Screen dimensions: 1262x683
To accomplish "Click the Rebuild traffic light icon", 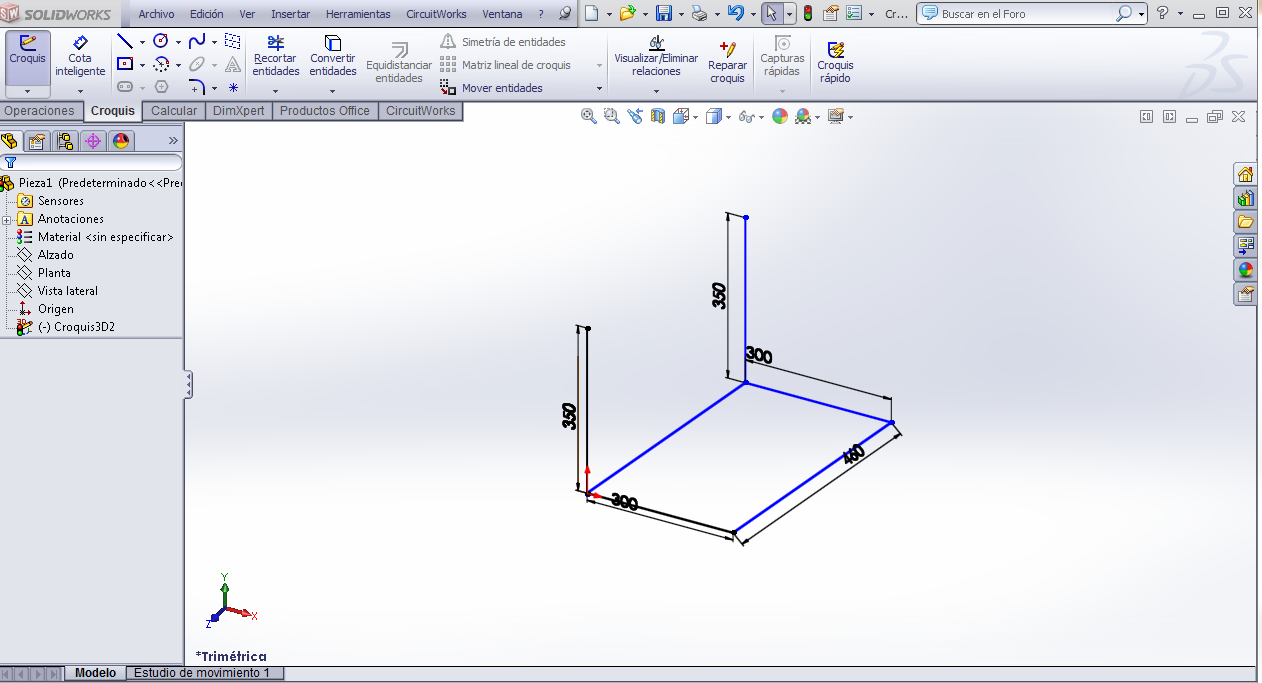I will tap(808, 14).
